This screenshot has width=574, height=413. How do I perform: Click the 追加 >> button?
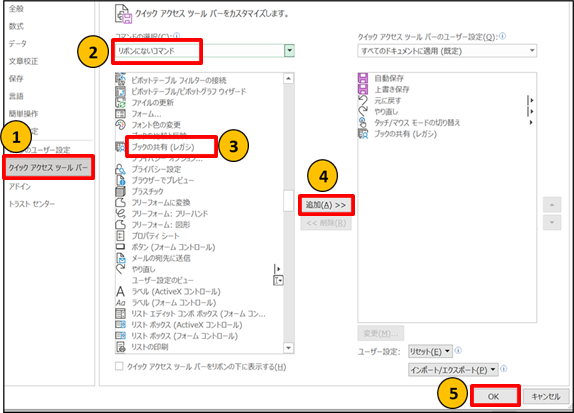click(x=326, y=205)
